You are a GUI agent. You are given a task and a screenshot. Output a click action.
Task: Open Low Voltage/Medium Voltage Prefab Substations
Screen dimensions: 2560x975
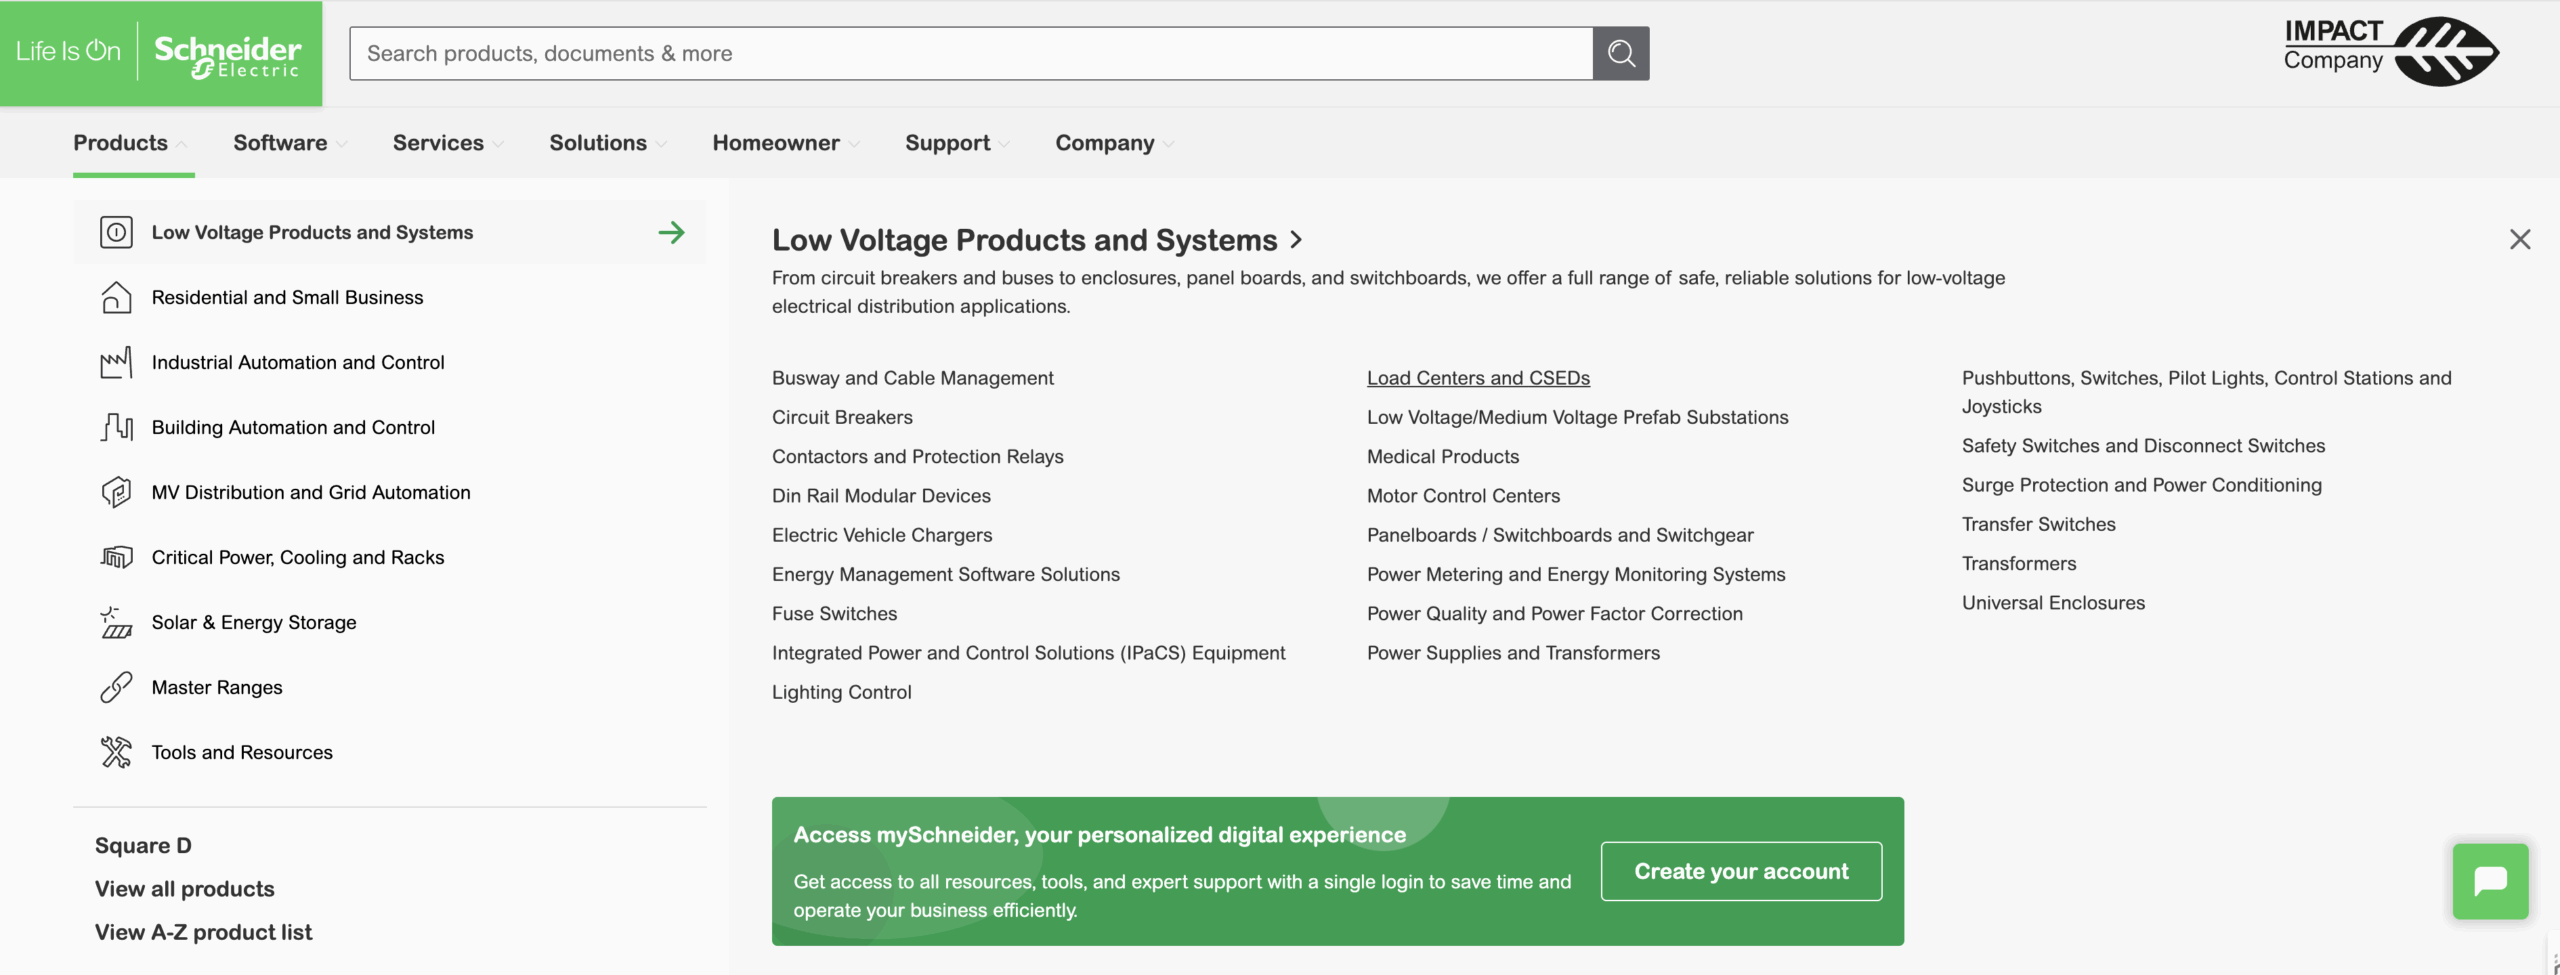tap(1577, 417)
